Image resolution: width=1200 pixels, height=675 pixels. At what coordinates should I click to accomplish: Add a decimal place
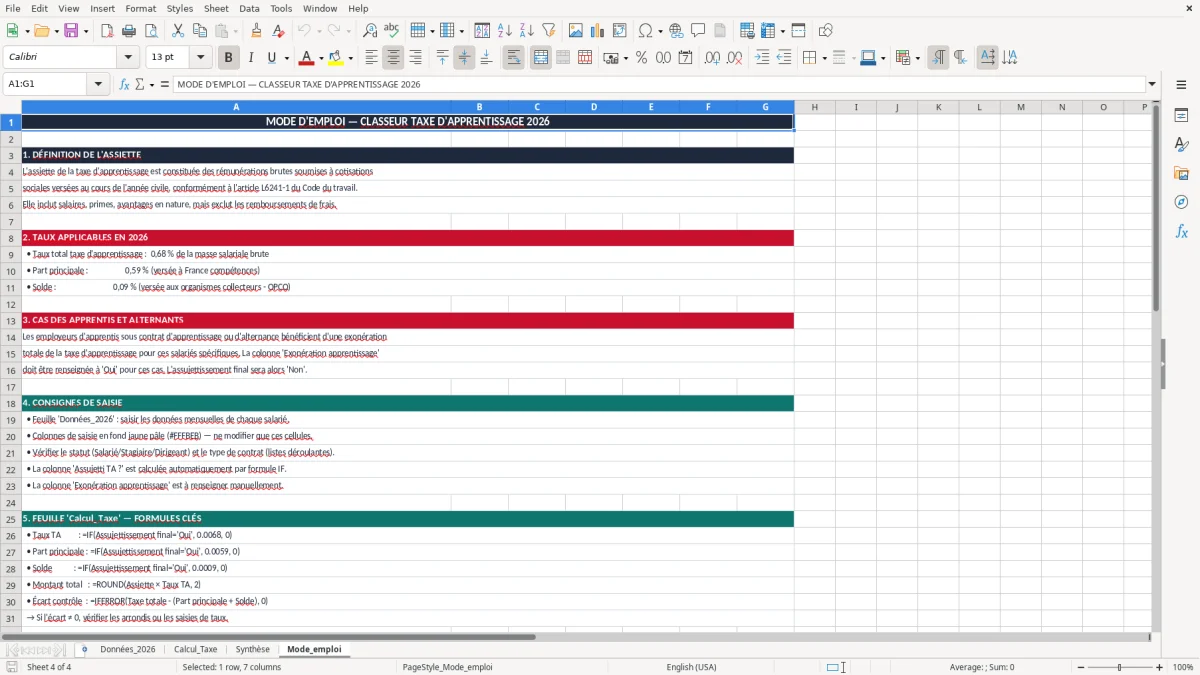click(x=711, y=58)
